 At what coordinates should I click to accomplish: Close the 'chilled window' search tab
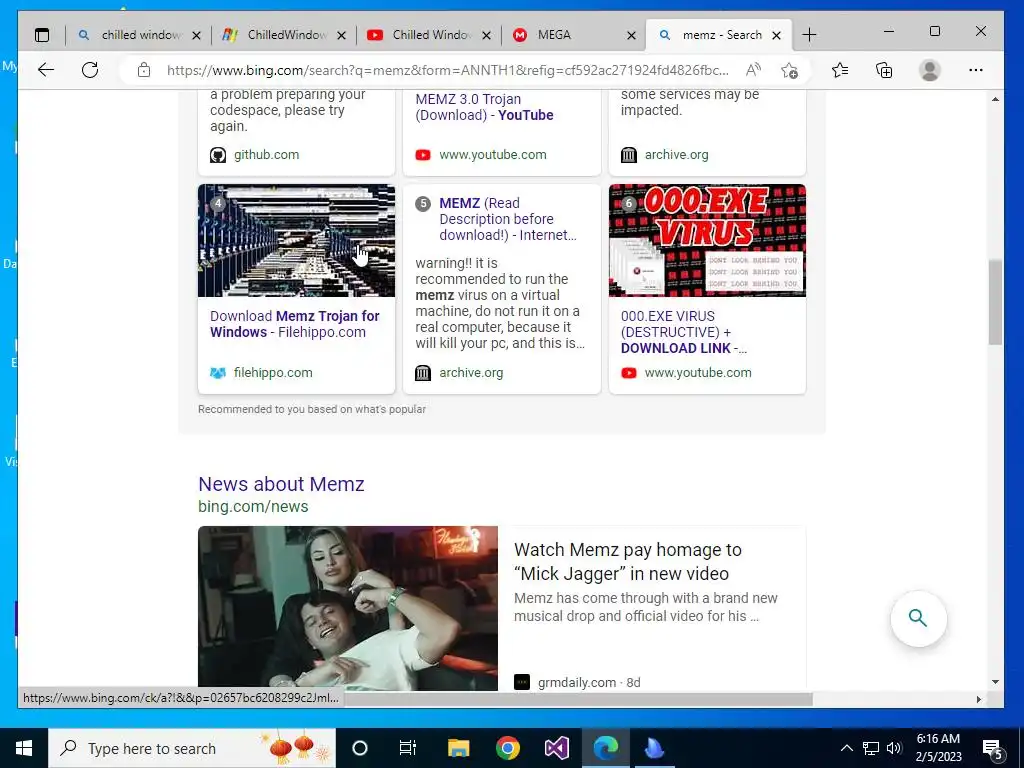click(196, 36)
